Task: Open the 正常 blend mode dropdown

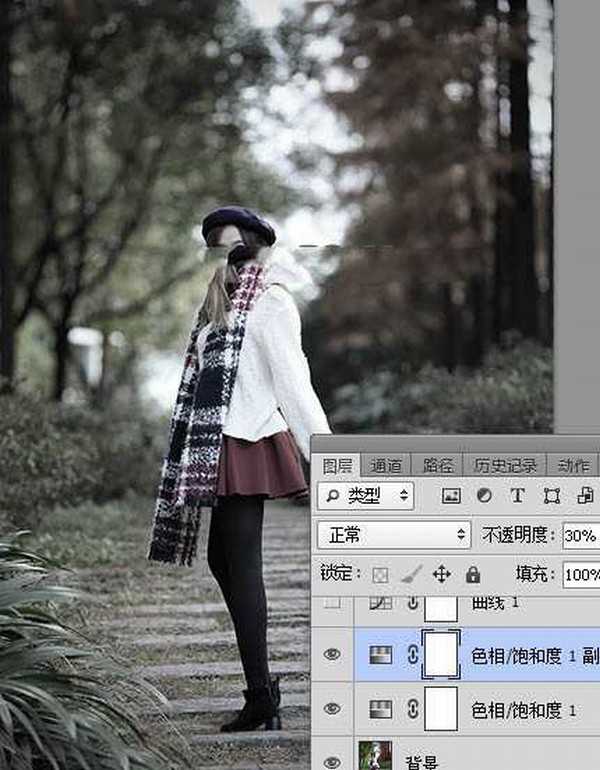Action: [x=393, y=534]
